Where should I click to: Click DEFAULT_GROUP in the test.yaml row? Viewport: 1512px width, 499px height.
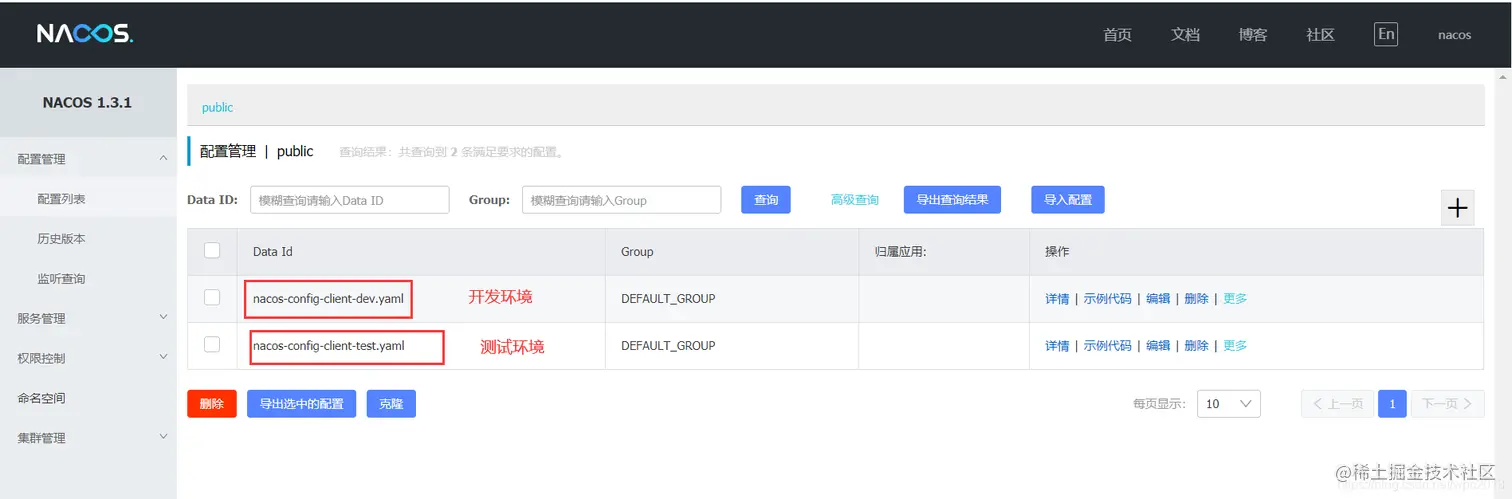(x=668, y=346)
